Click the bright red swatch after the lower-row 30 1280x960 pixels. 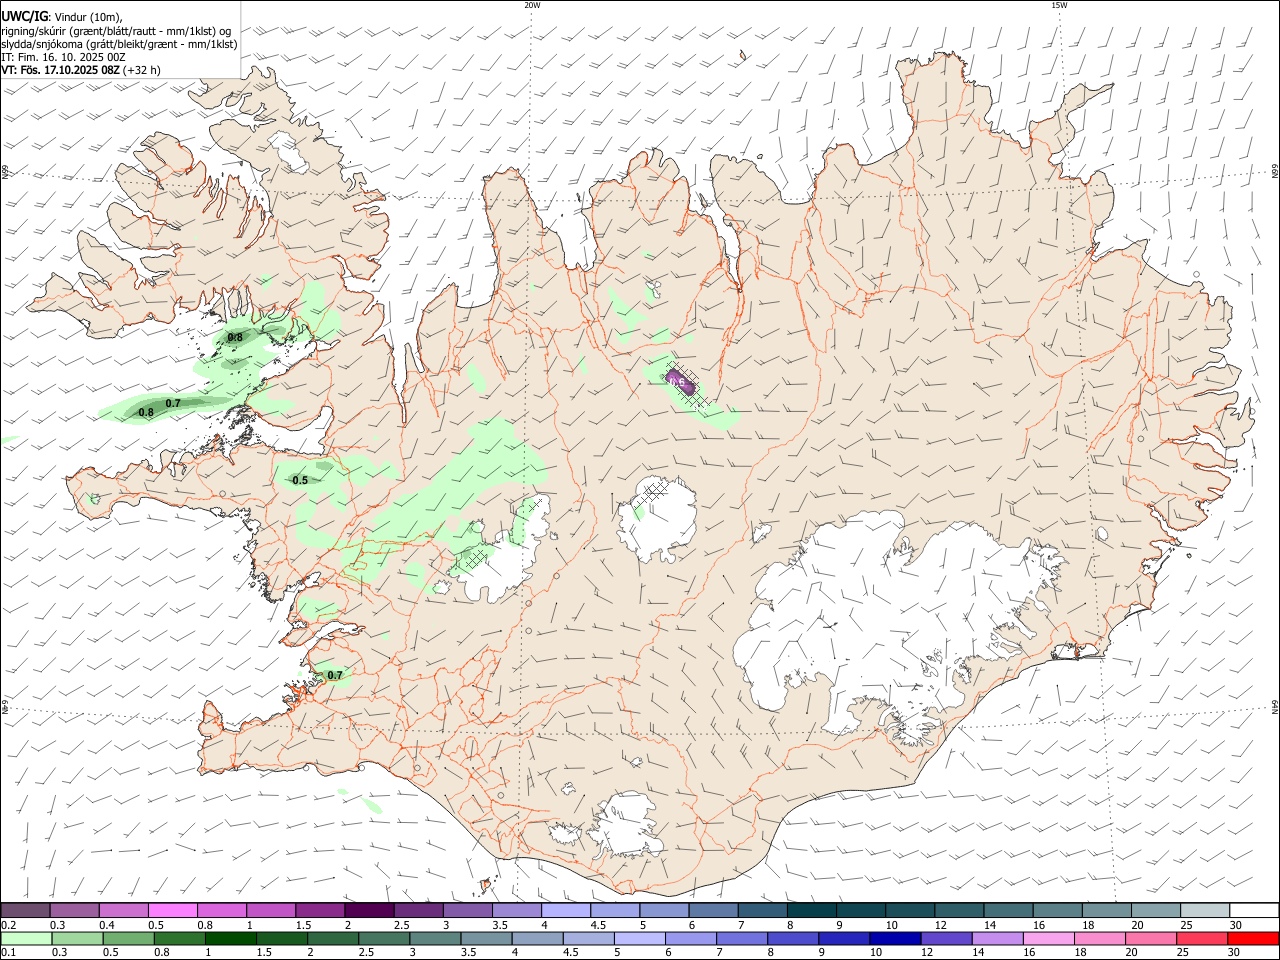1252,938
